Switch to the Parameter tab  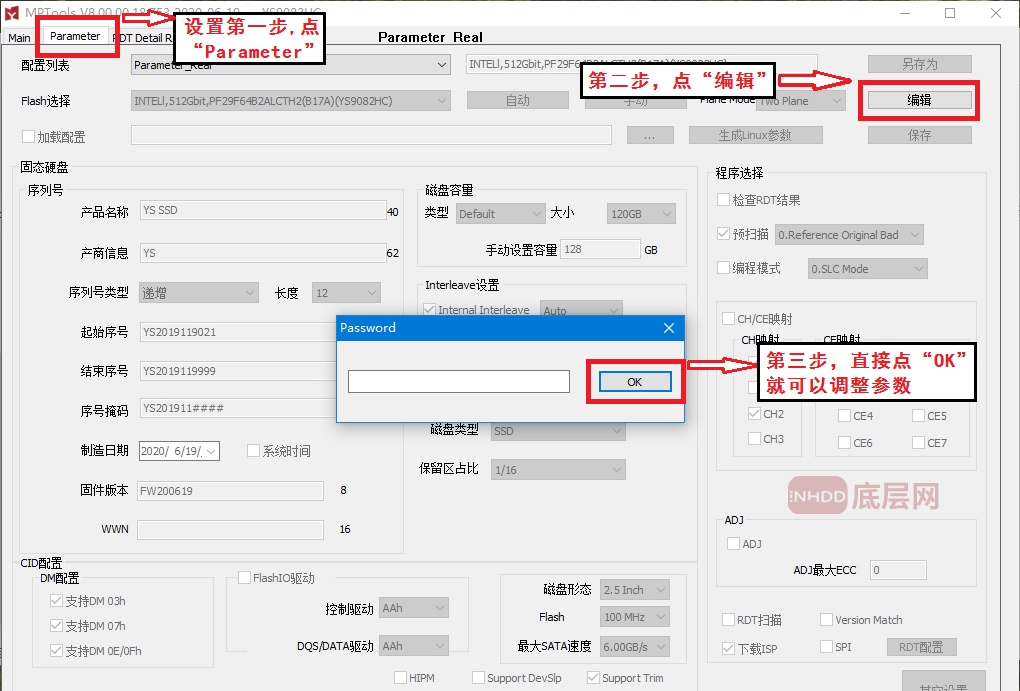point(75,36)
